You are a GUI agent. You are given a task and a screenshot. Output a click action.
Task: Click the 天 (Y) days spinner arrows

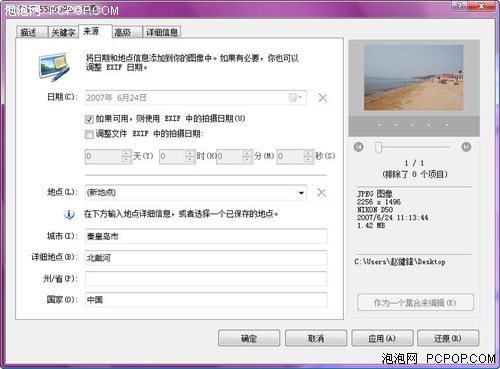tap(126, 156)
